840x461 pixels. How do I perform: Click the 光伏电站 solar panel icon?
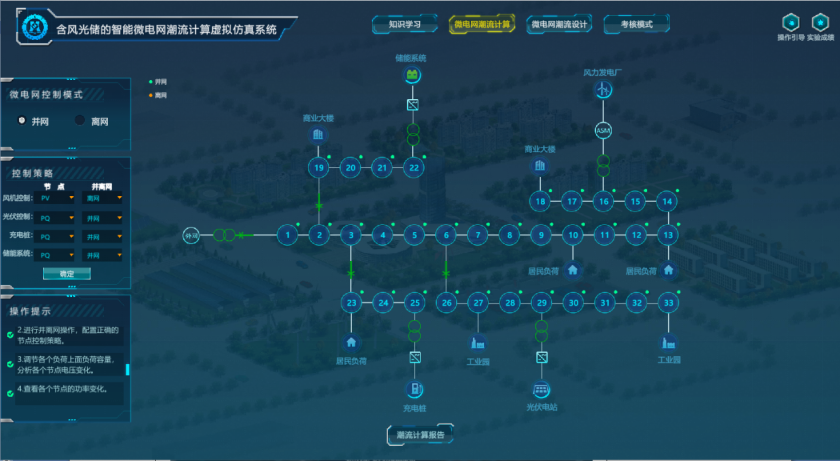click(541, 389)
